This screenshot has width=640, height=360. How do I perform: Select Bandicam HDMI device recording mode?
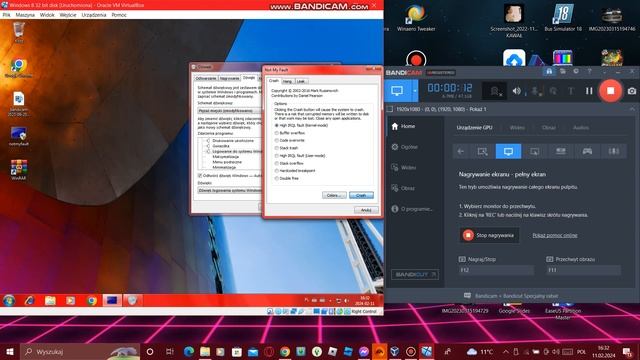(x=561, y=151)
